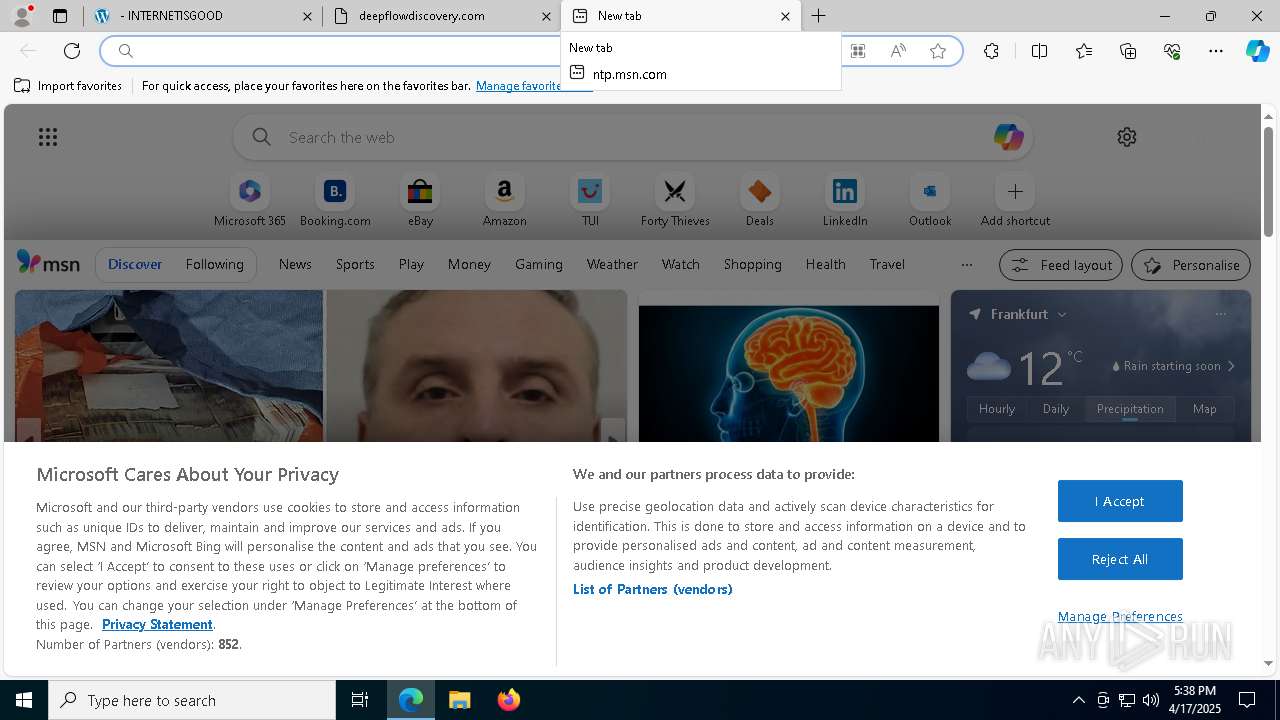Add this page to favorites star

coord(938,51)
